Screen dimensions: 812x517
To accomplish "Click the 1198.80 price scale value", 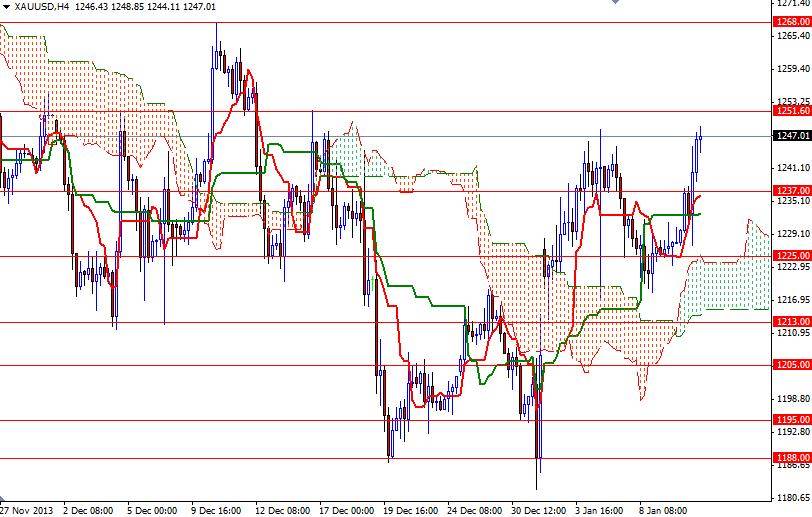I will pos(793,399).
